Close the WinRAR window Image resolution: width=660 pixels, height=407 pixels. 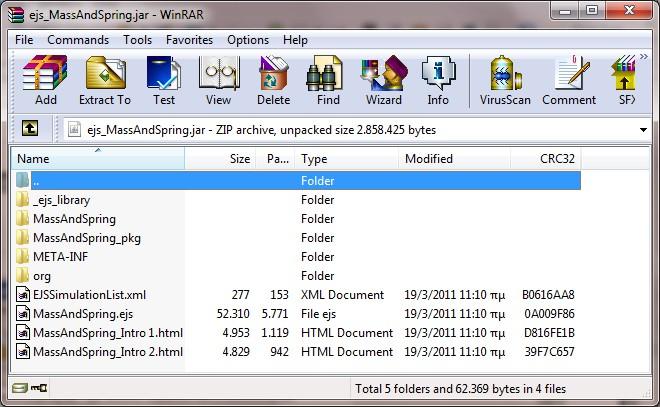[x=629, y=11]
